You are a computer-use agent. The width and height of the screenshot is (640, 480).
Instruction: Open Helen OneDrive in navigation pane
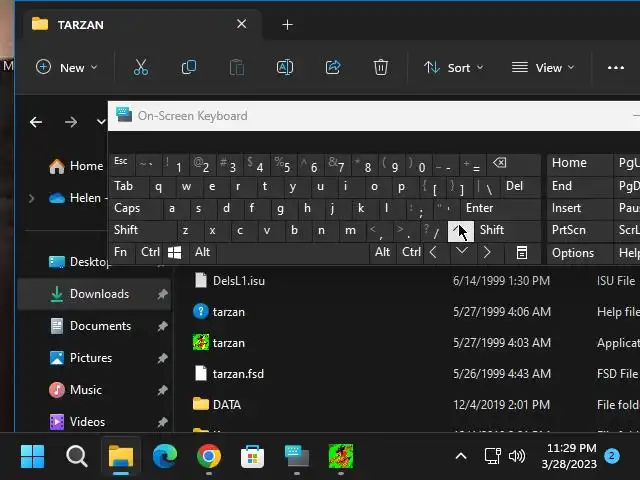coord(78,198)
